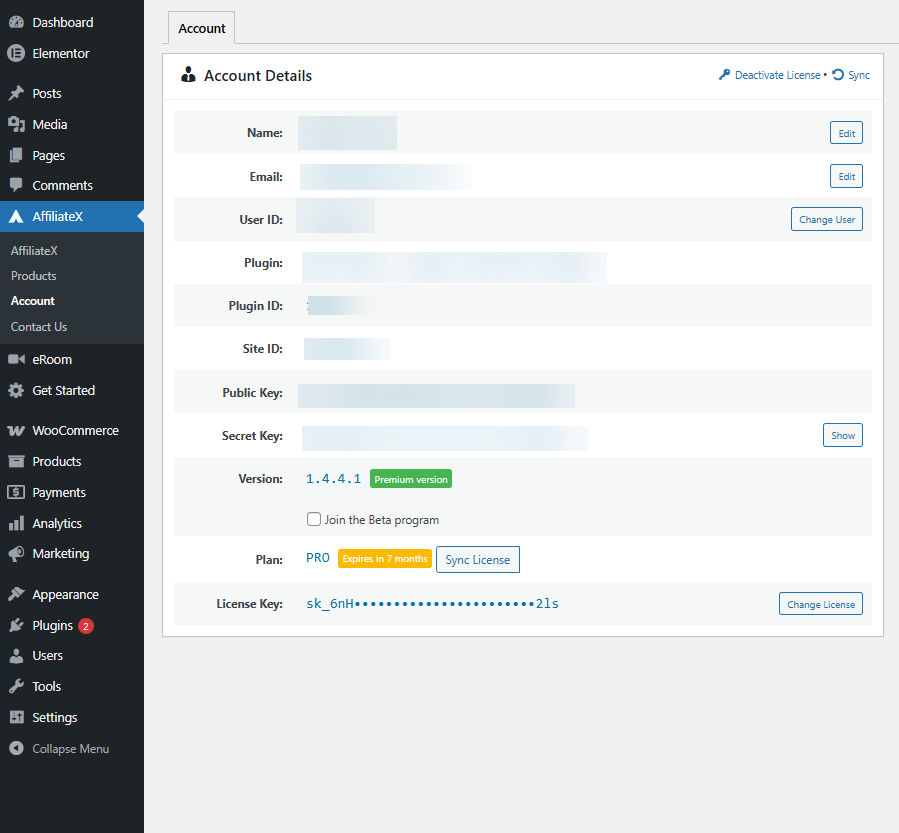This screenshot has width=899, height=833.
Task: Click the Users person icon
Action: pos(16,656)
